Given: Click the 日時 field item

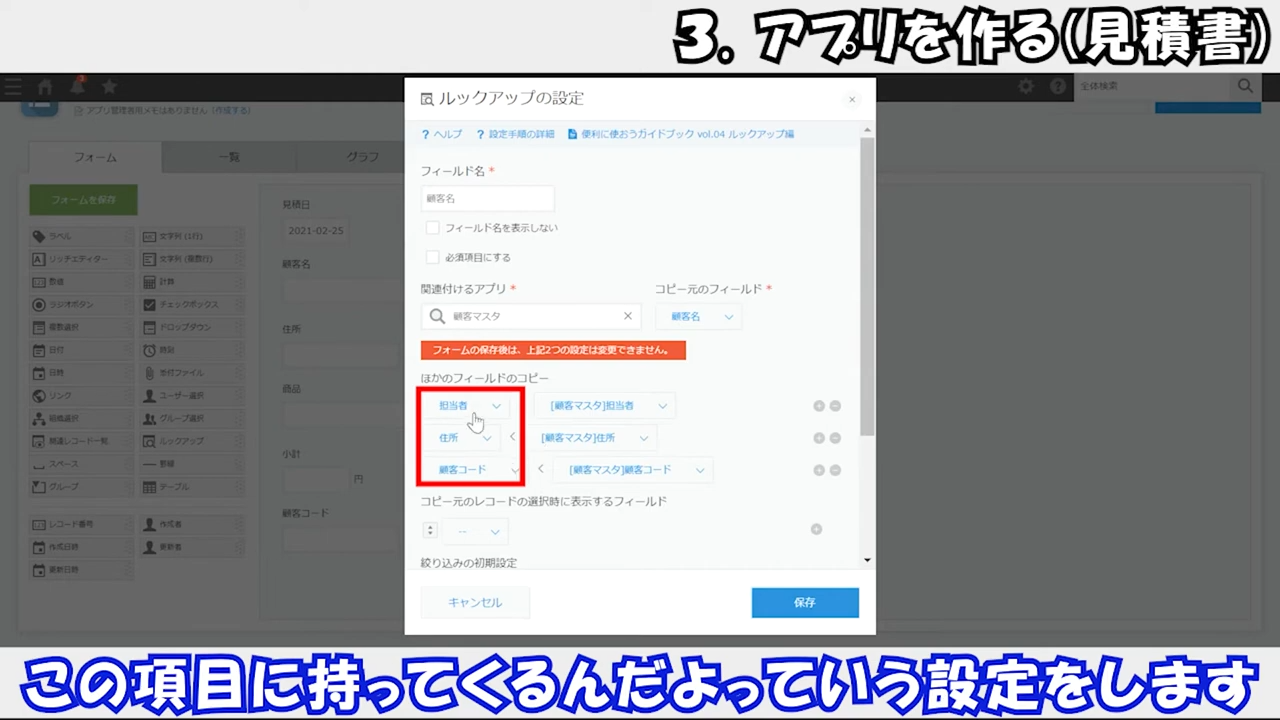Looking at the screenshot, I should (x=80, y=373).
